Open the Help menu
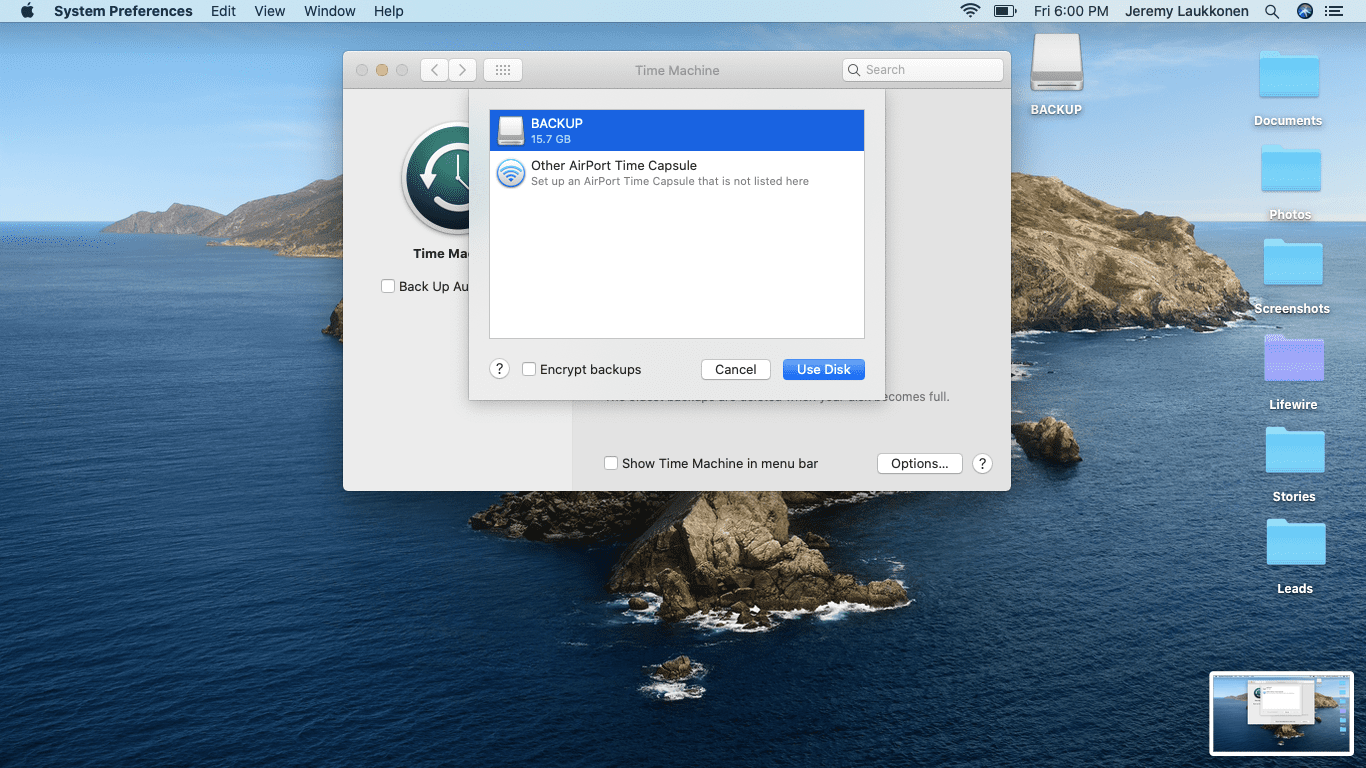 click(389, 11)
